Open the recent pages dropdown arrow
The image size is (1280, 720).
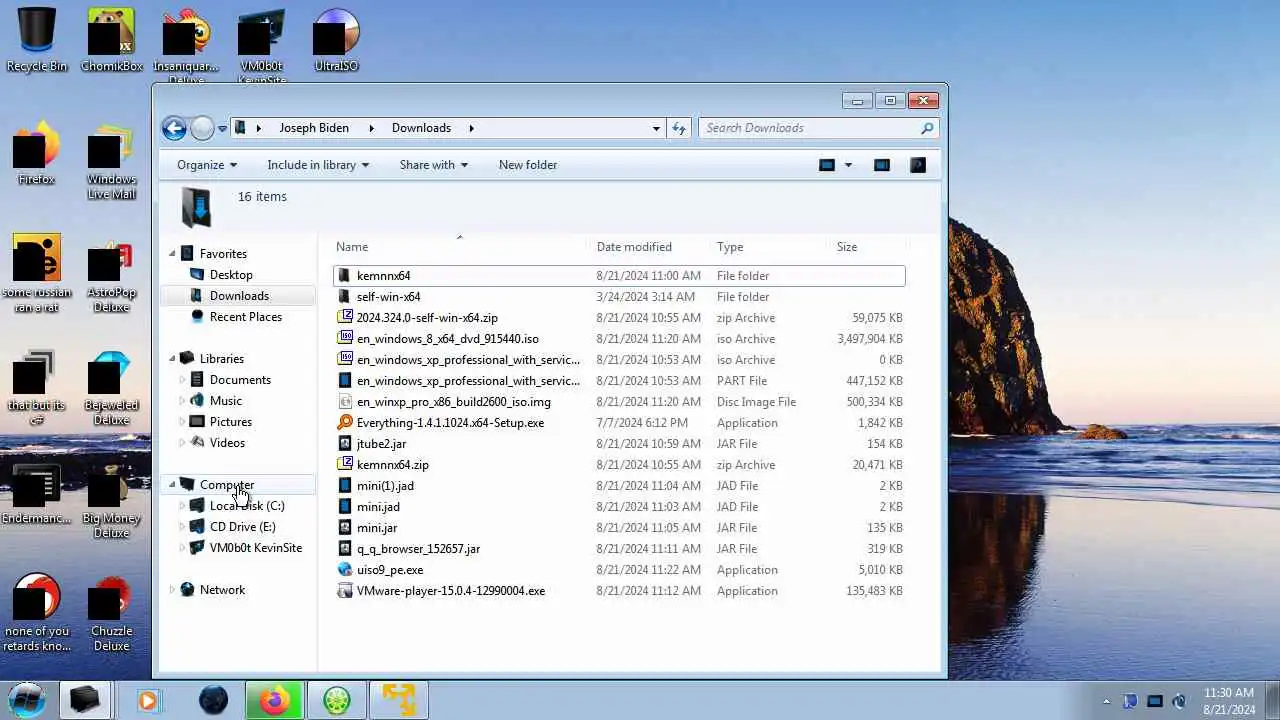[x=222, y=129]
